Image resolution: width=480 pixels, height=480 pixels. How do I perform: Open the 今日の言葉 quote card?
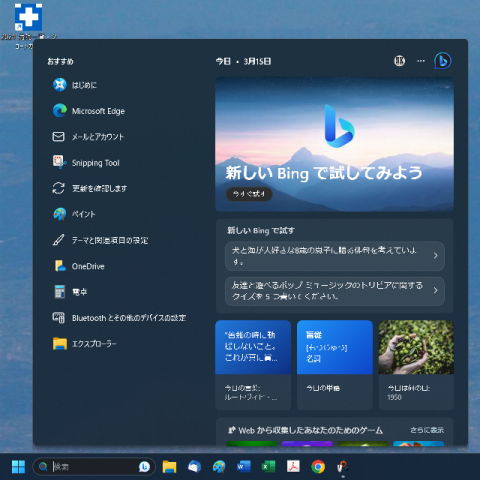point(253,365)
